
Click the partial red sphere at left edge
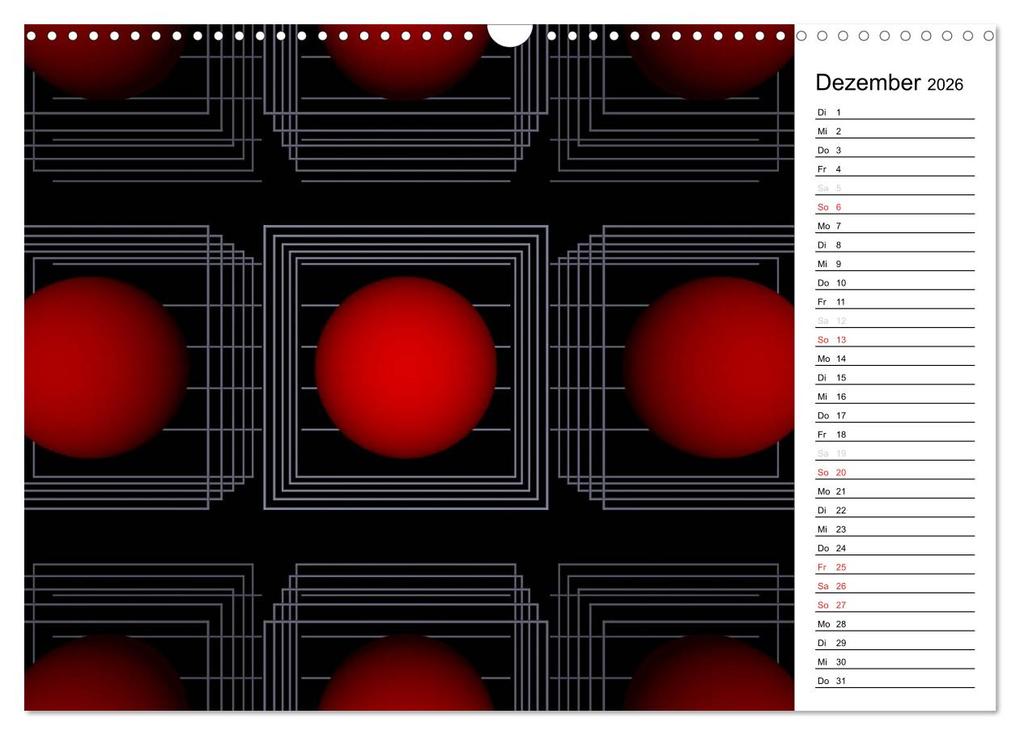(x=106, y=368)
